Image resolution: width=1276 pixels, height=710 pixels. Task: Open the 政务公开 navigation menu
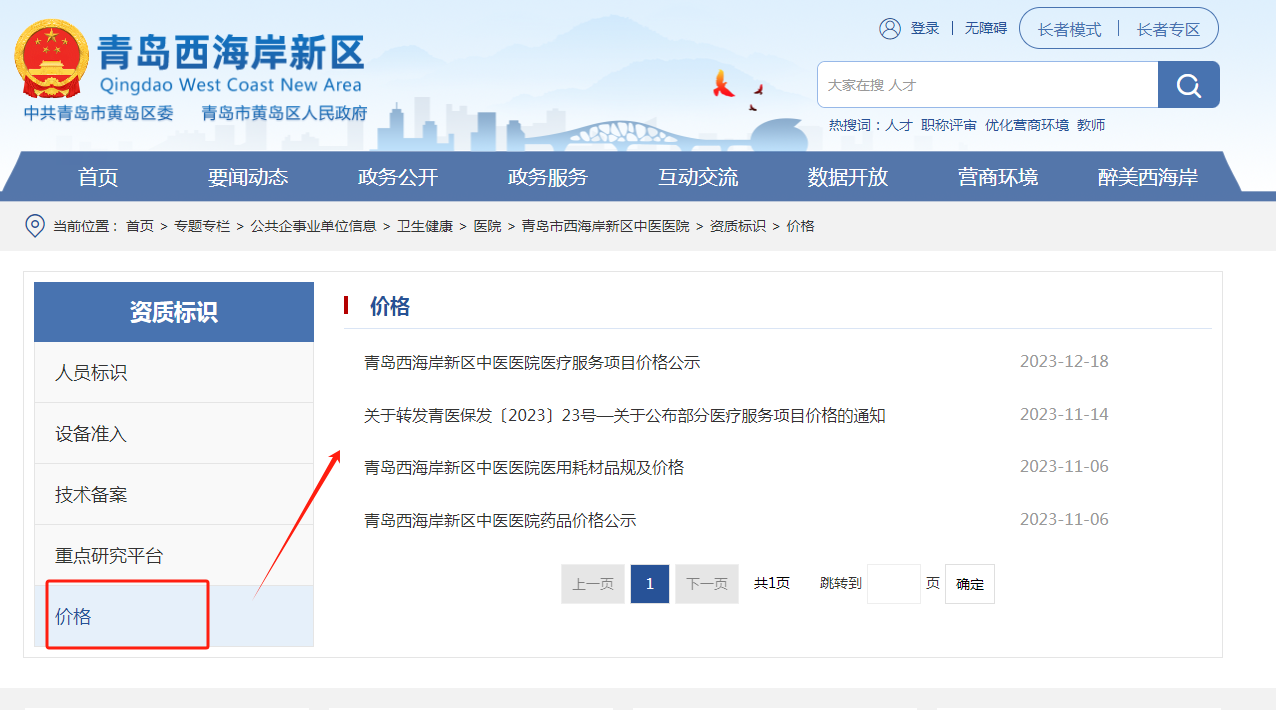(x=398, y=177)
